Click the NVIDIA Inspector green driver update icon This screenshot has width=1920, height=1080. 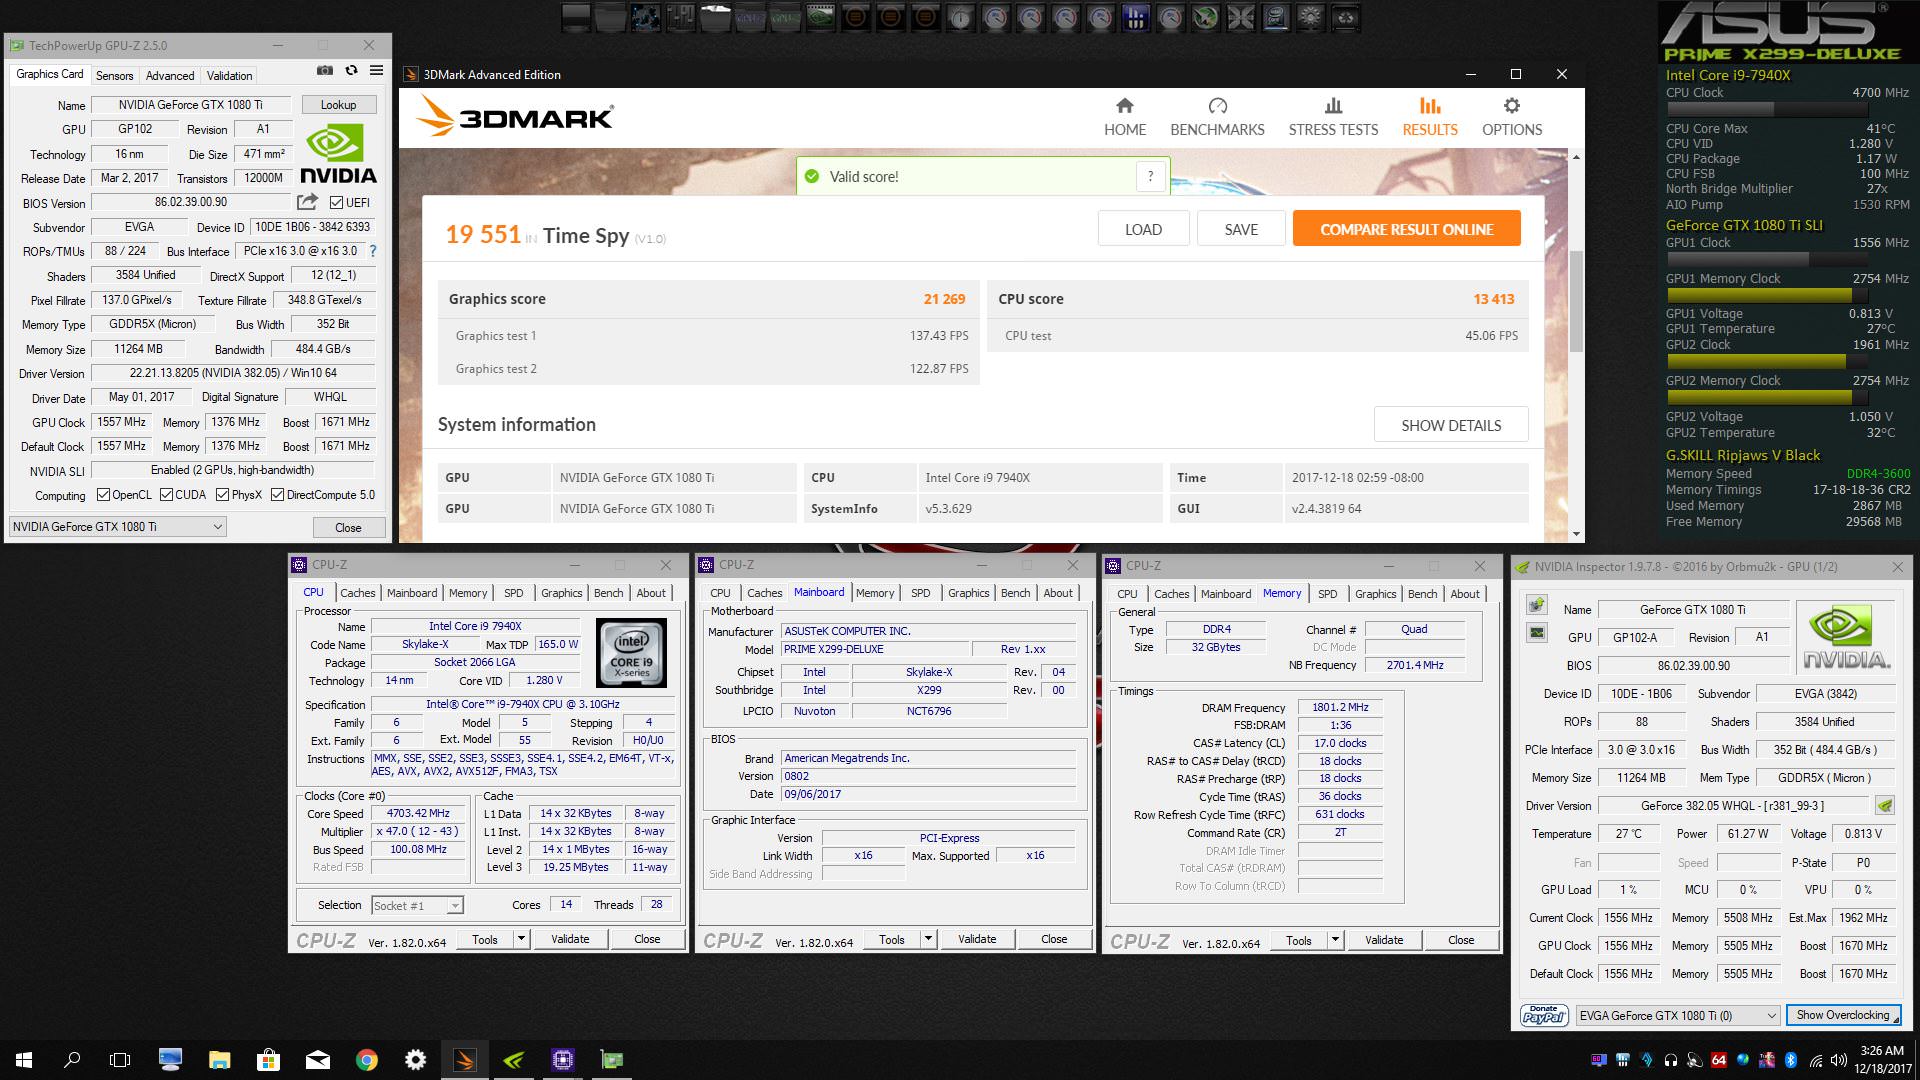pyautogui.click(x=1884, y=805)
